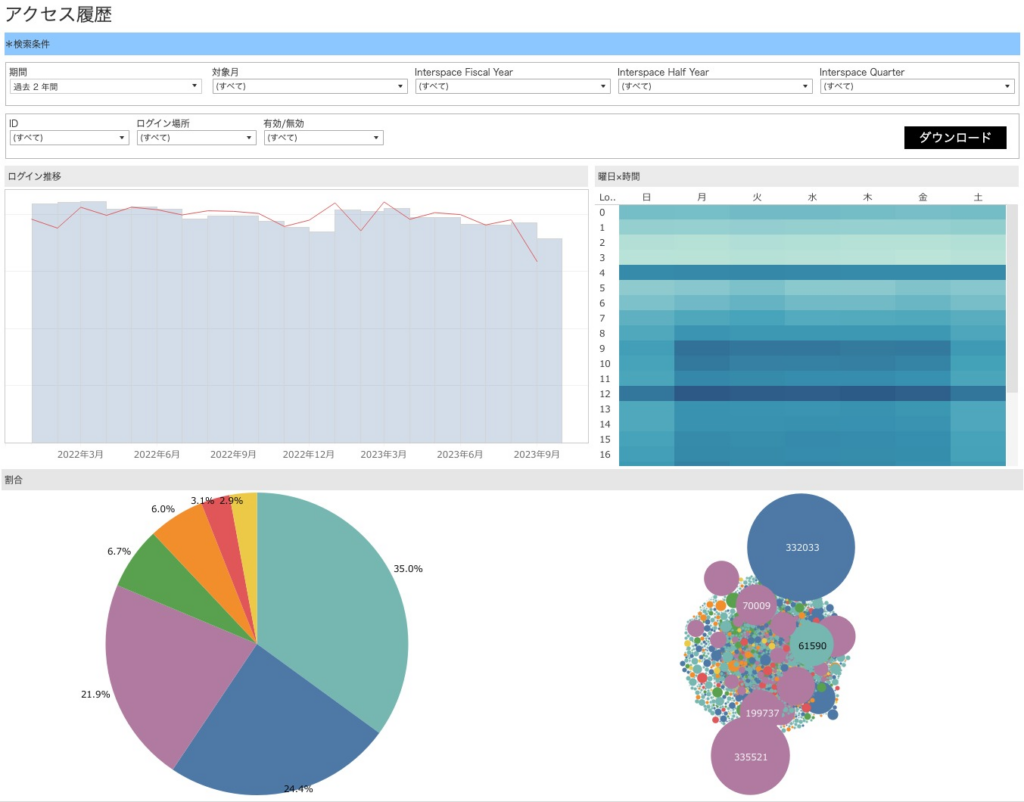Click the 月 column header in heatmap
The image size is (1024, 802).
point(702,198)
